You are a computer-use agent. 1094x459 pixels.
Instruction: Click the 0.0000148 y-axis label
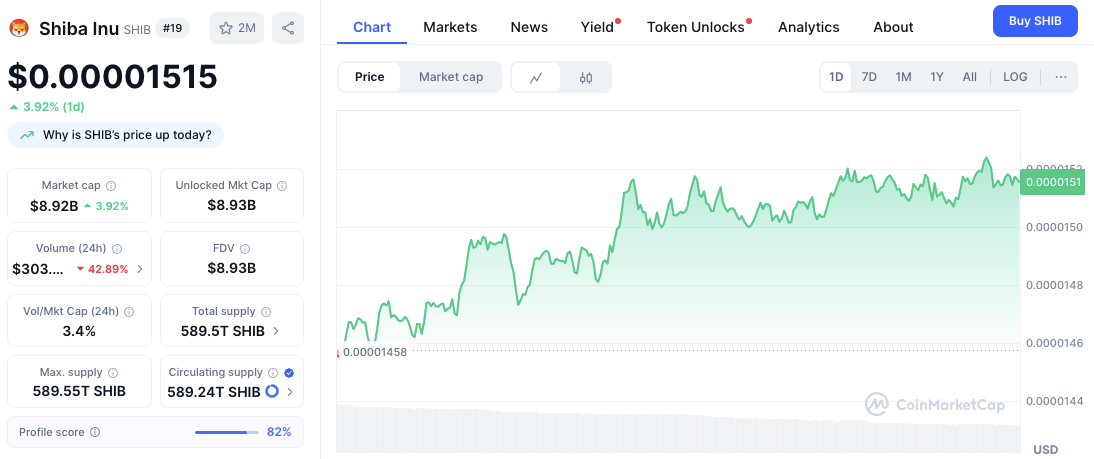tap(1053, 285)
